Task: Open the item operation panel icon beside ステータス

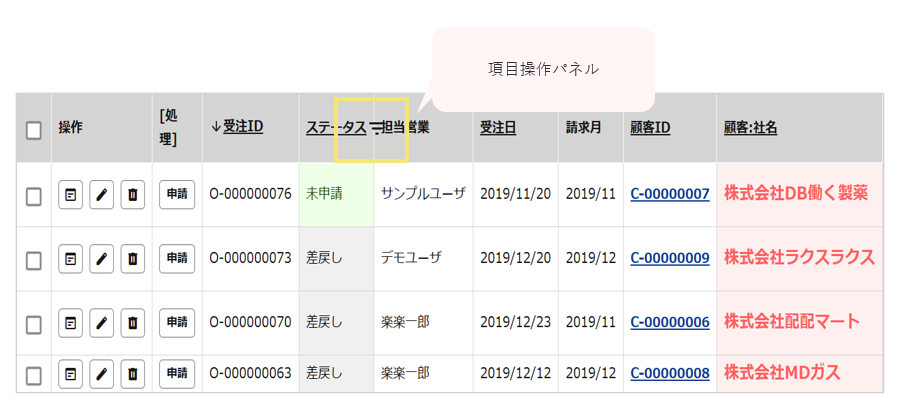Action: (x=375, y=129)
